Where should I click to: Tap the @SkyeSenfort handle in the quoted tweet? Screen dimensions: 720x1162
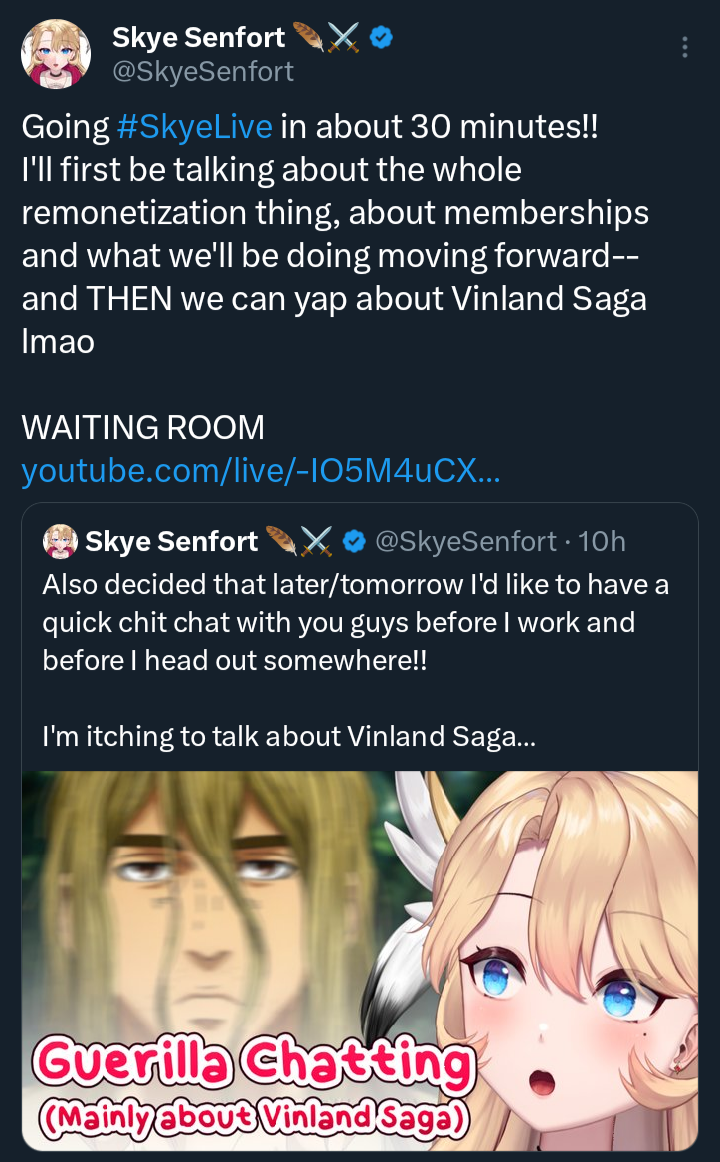click(466, 542)
